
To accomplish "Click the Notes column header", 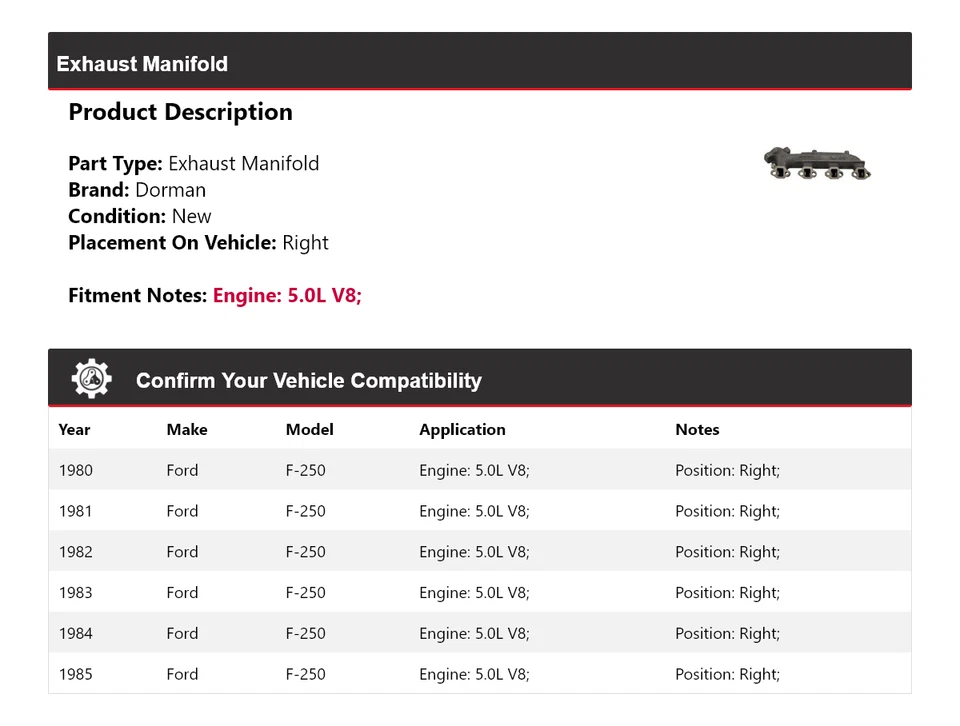I will (x=697, y=430).
